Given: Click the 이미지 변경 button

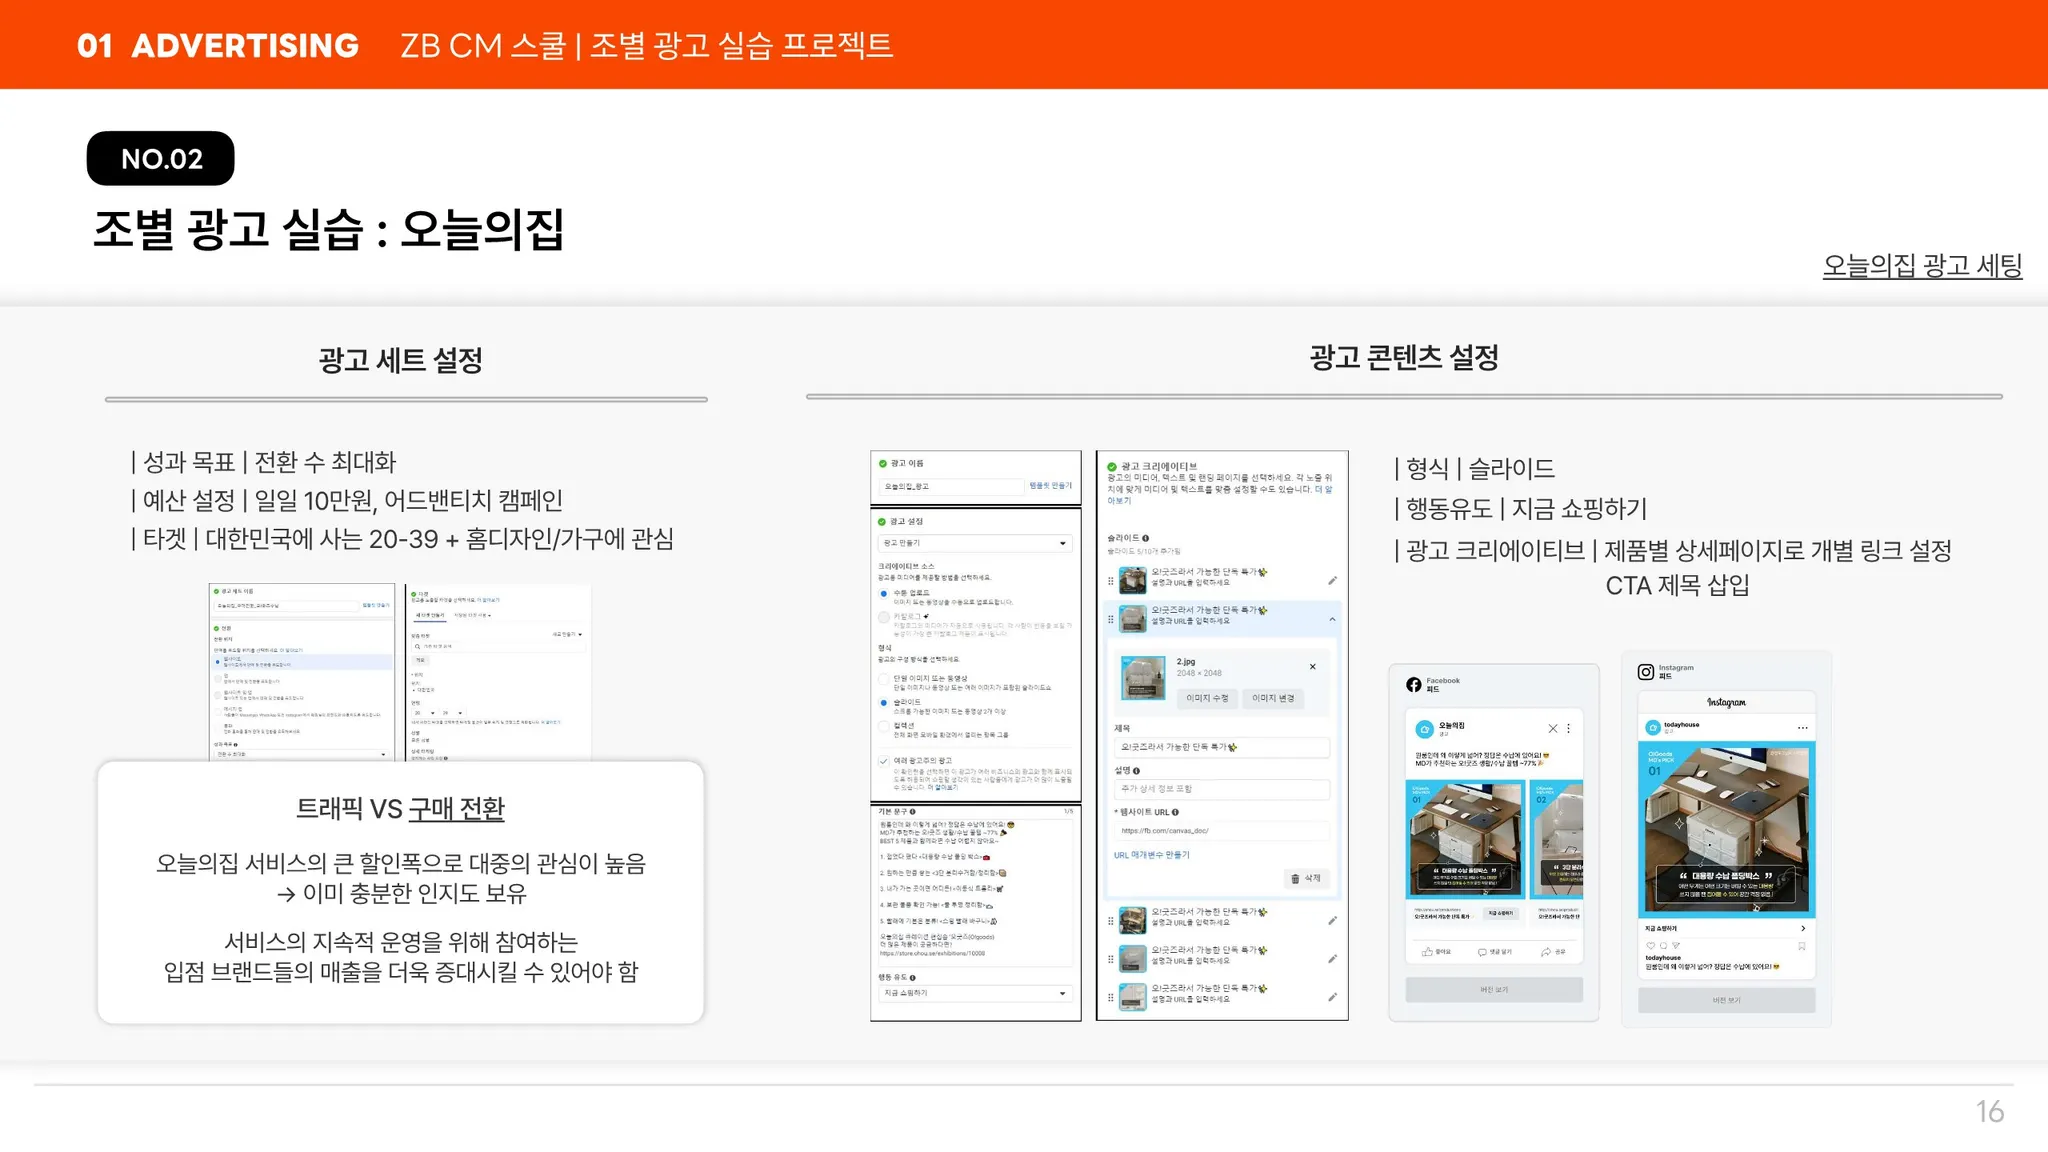Looking at the screenshot, I should pyautogui.click(x=1273, y=698).
